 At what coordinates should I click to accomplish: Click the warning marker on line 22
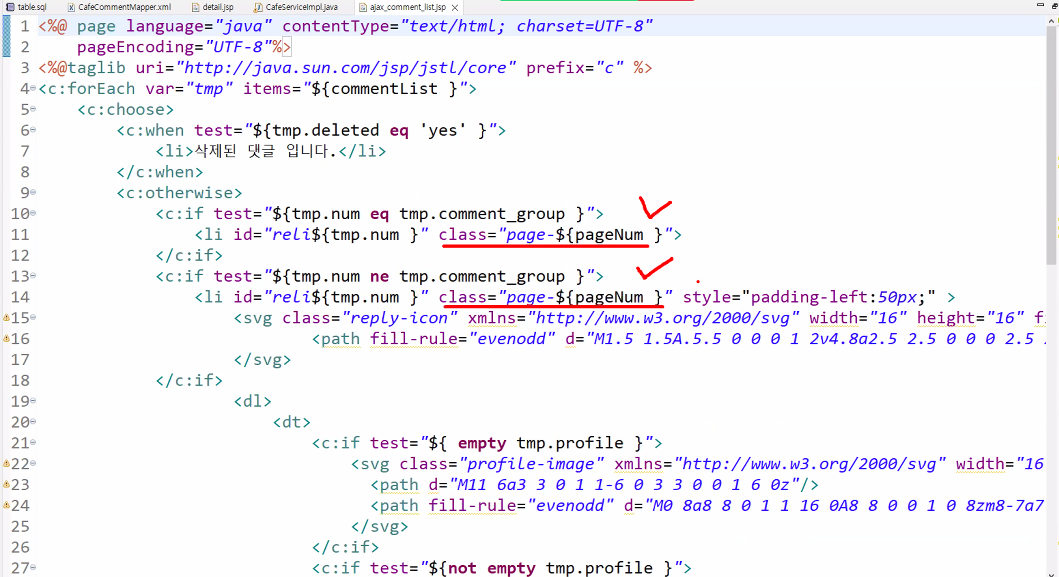click(6, 463)
